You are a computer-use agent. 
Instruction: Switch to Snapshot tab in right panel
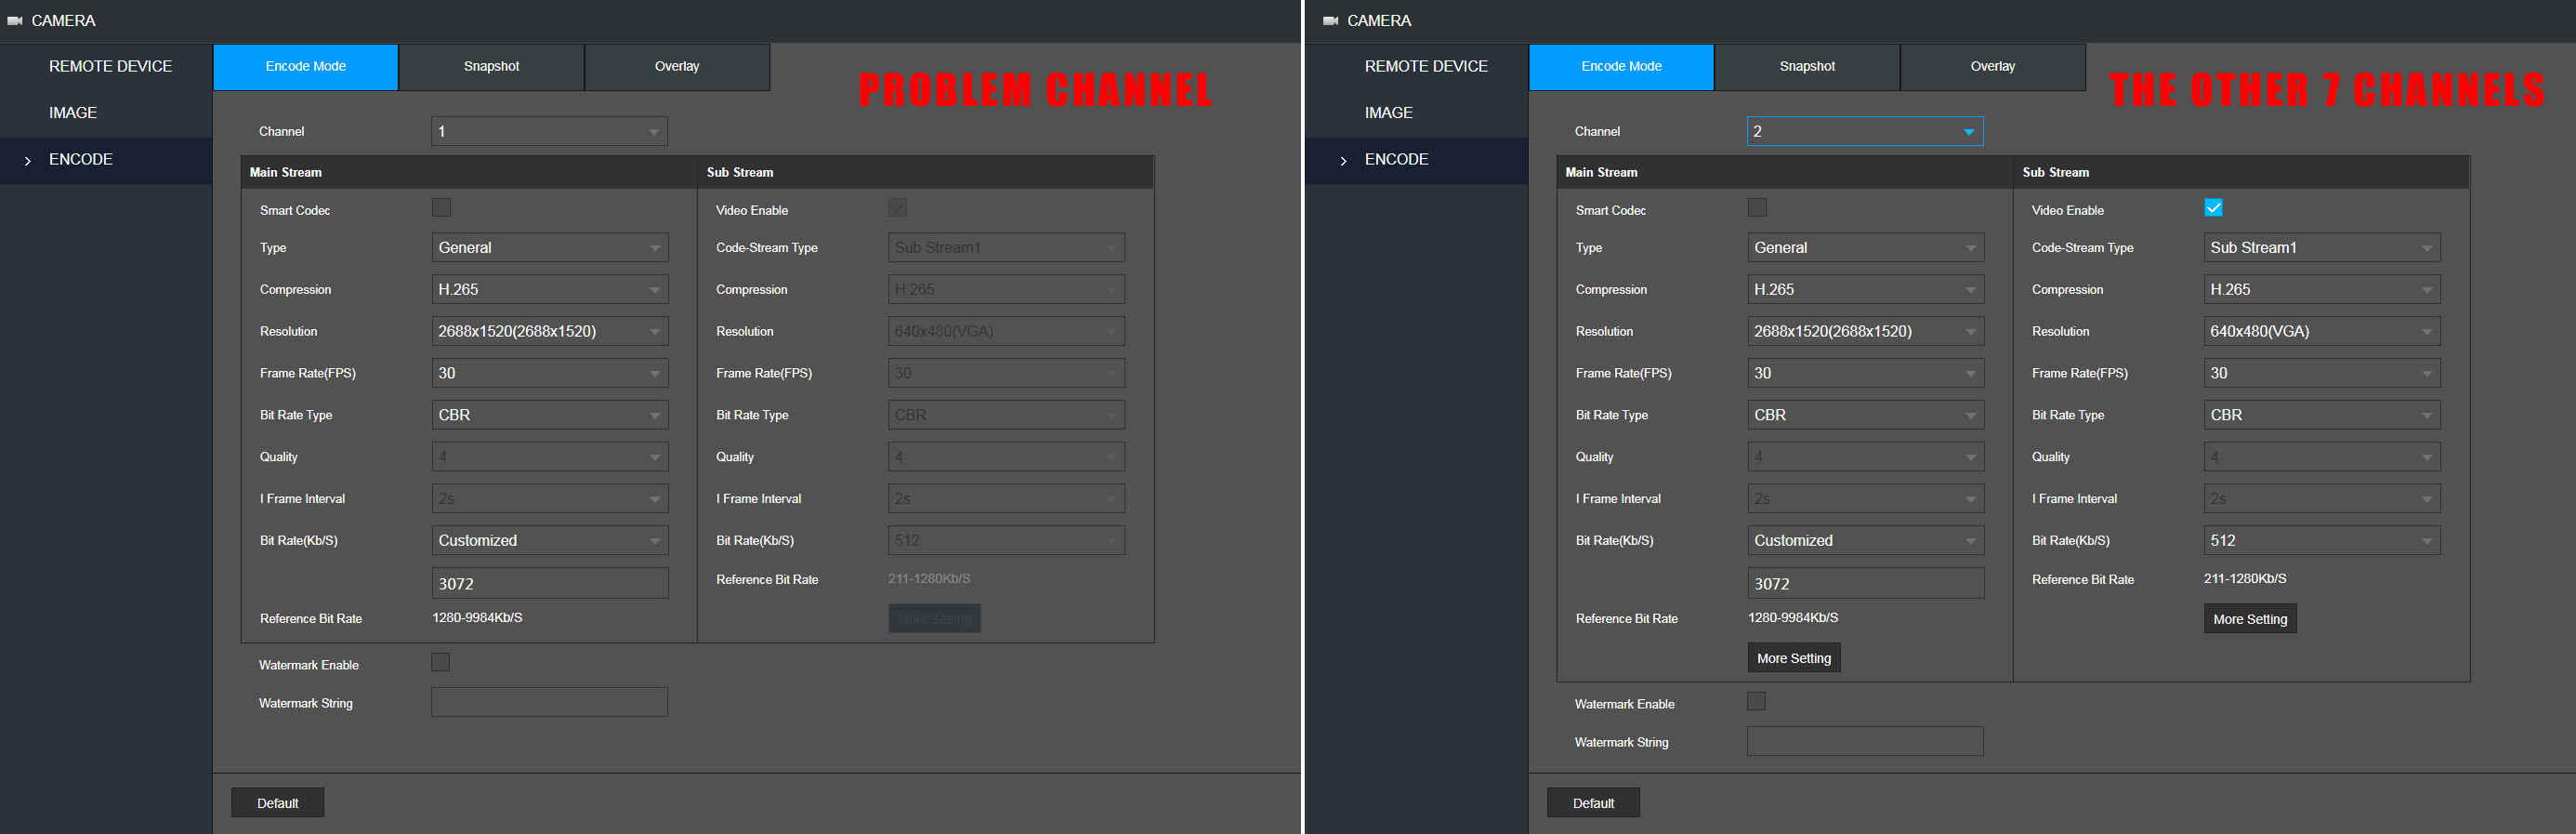[1808, 67]
